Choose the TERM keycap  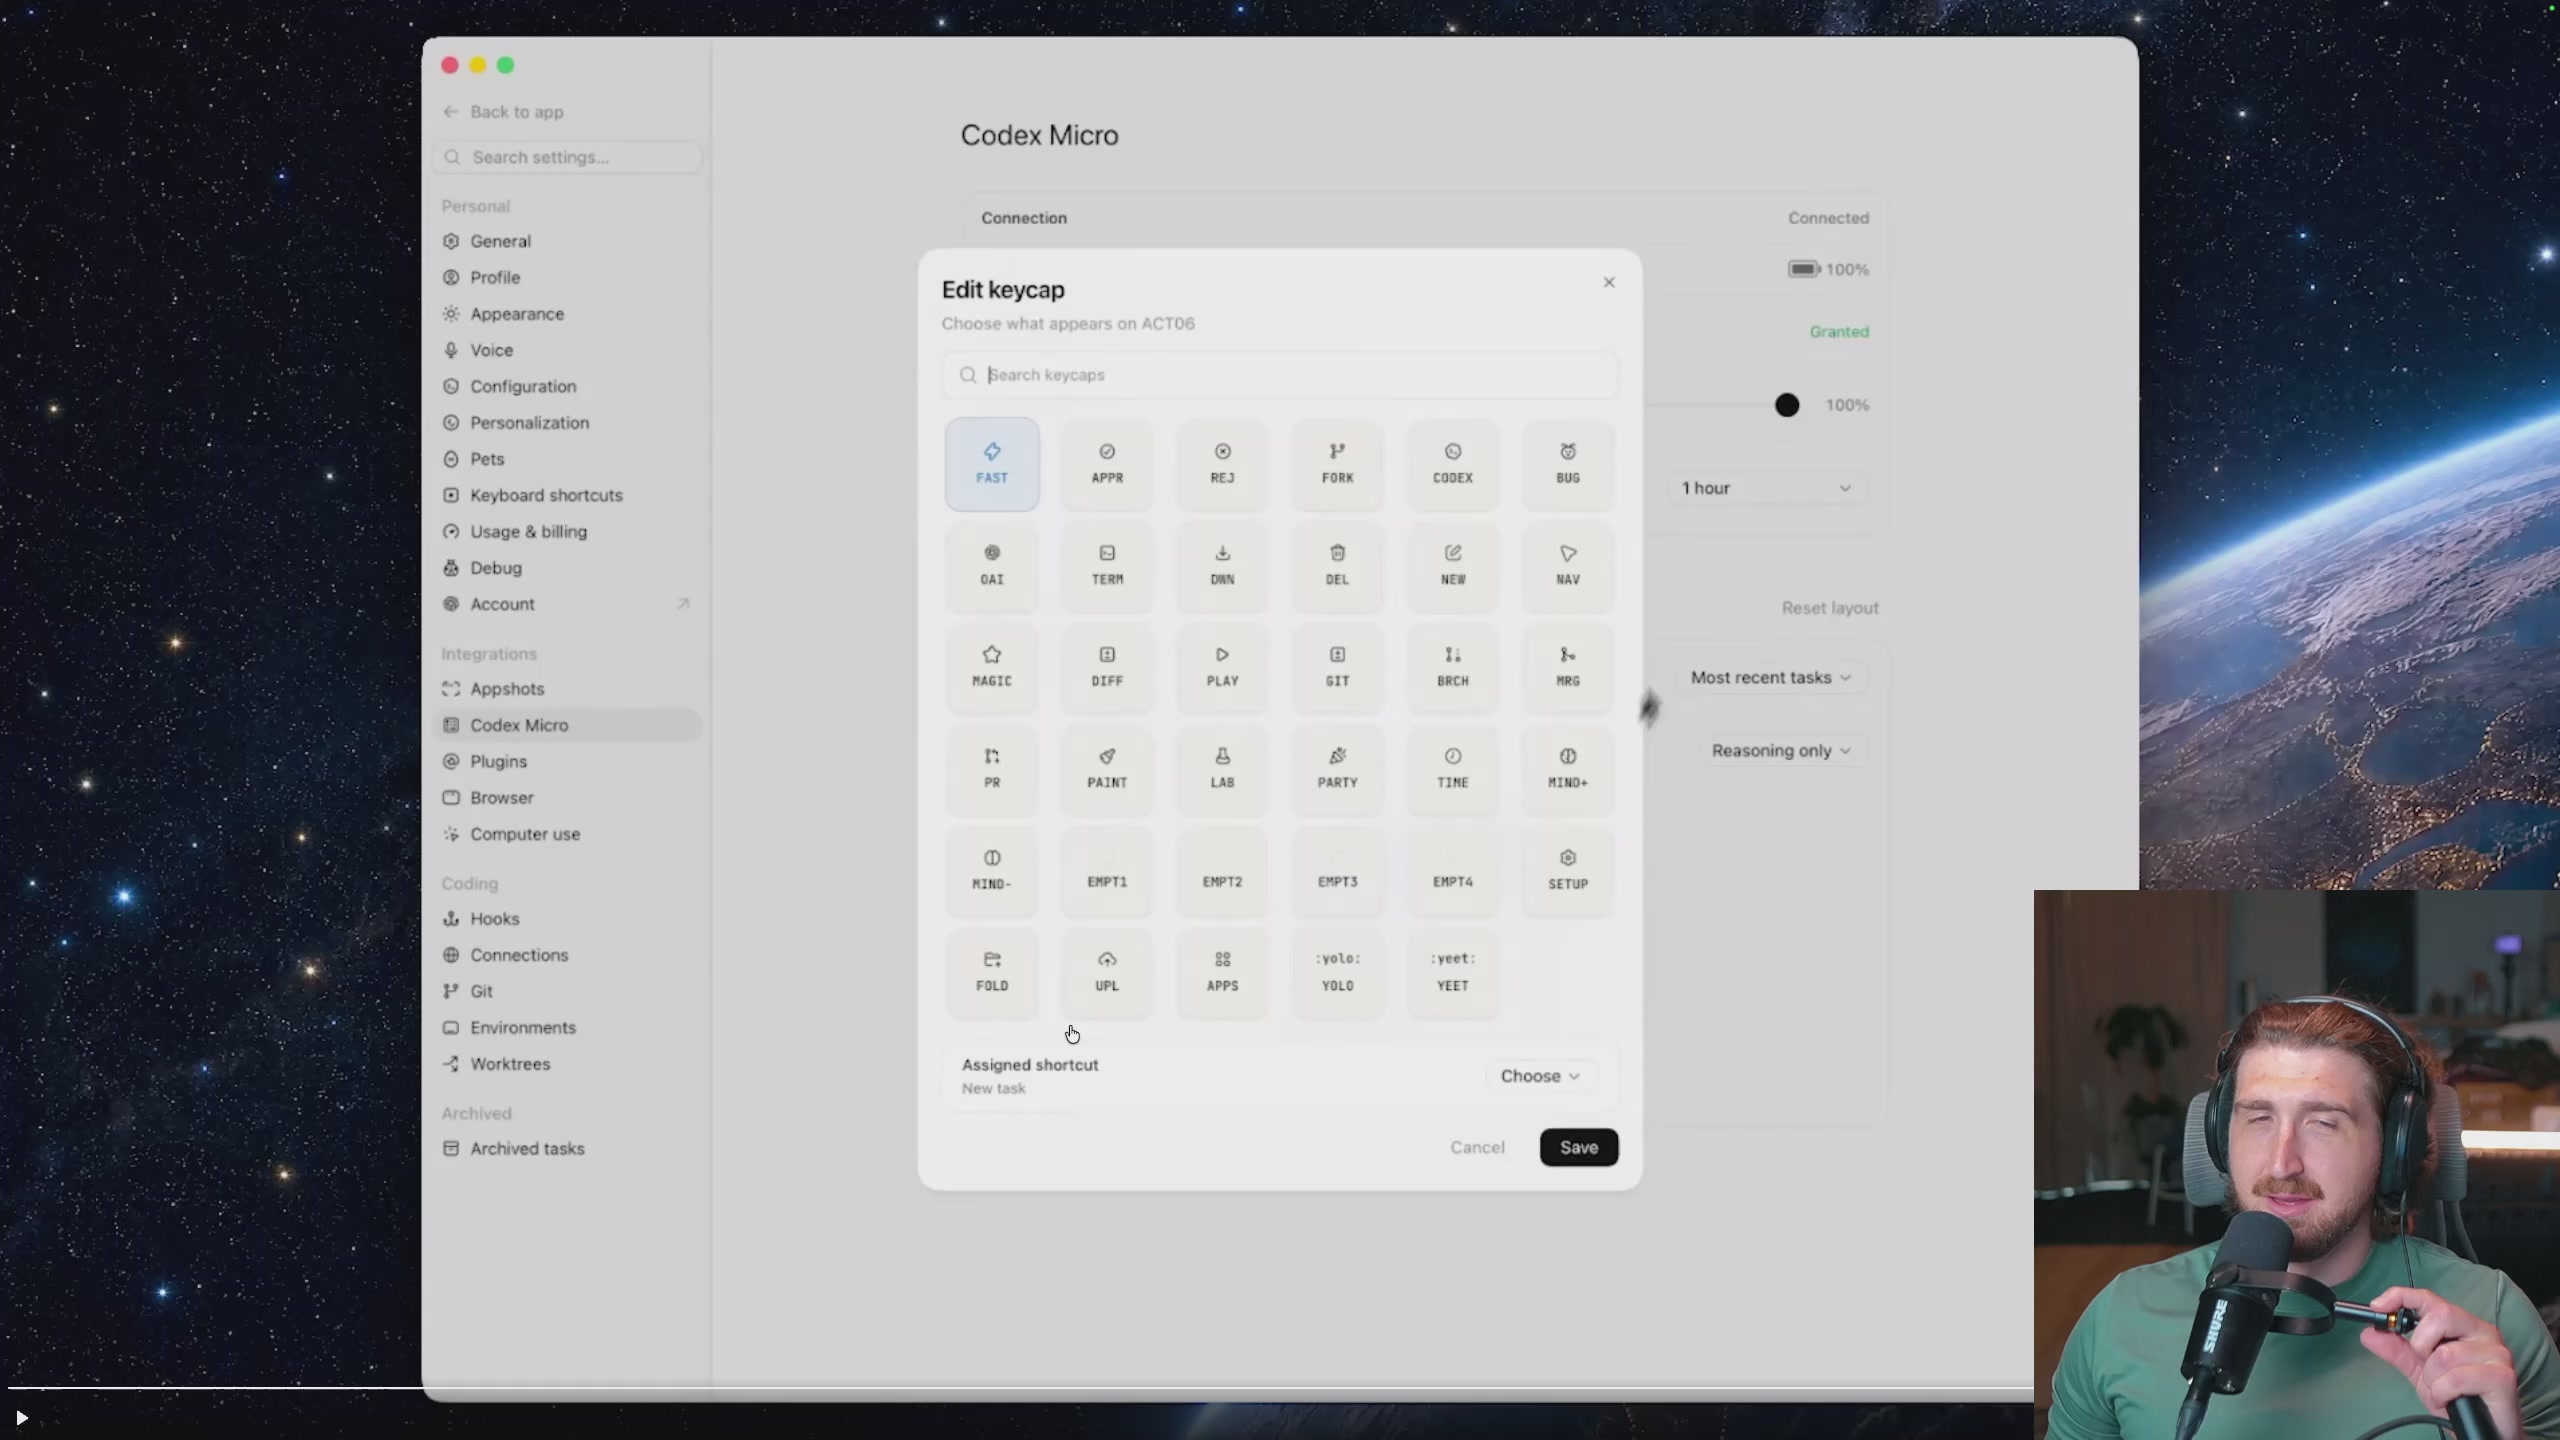pyautogui.click(x=1107, y=566)
